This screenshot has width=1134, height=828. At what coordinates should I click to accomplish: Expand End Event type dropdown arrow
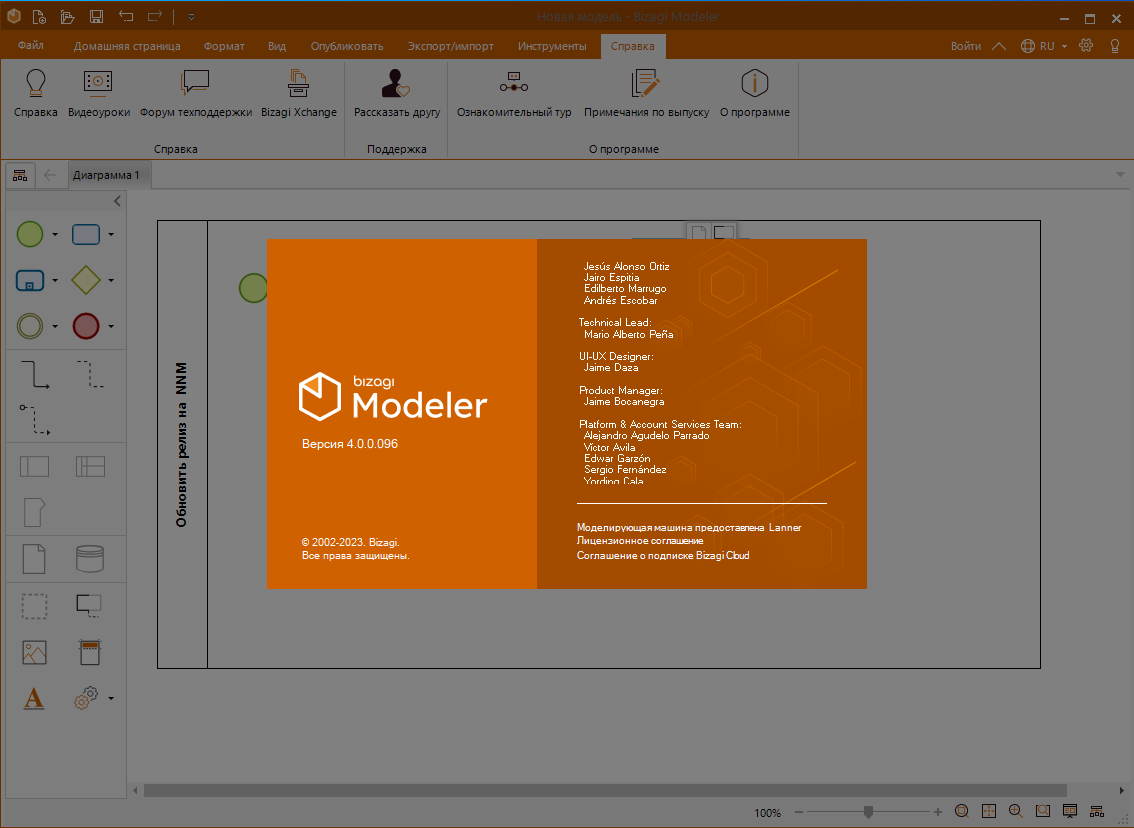[111, 326]
